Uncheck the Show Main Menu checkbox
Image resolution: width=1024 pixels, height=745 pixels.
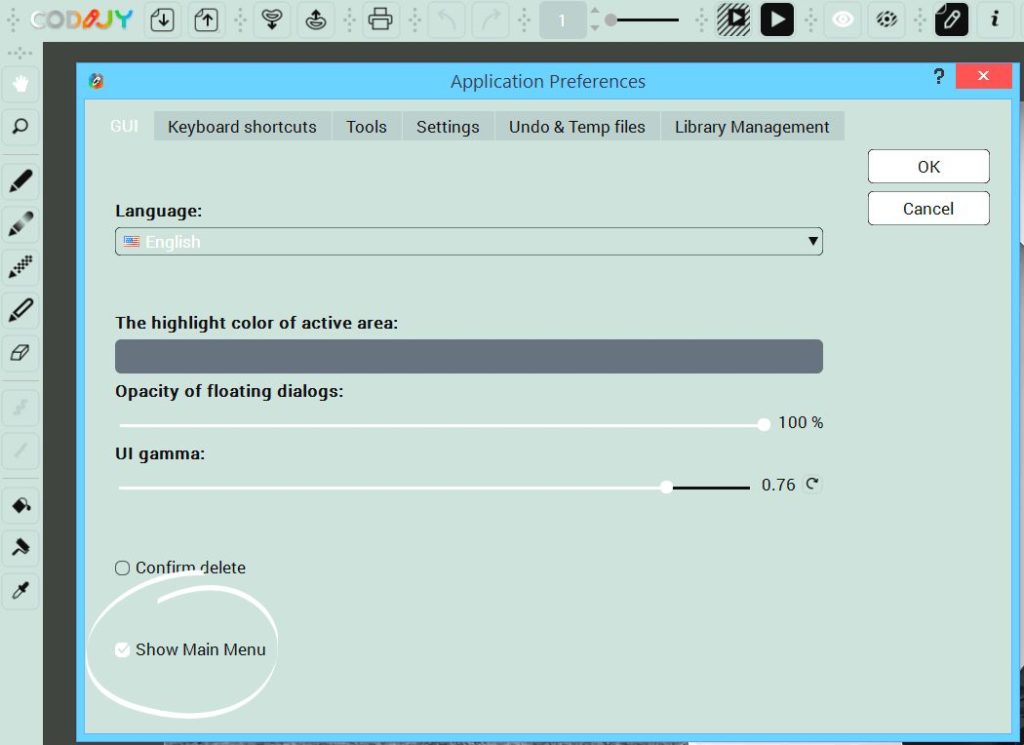(122, 649)
